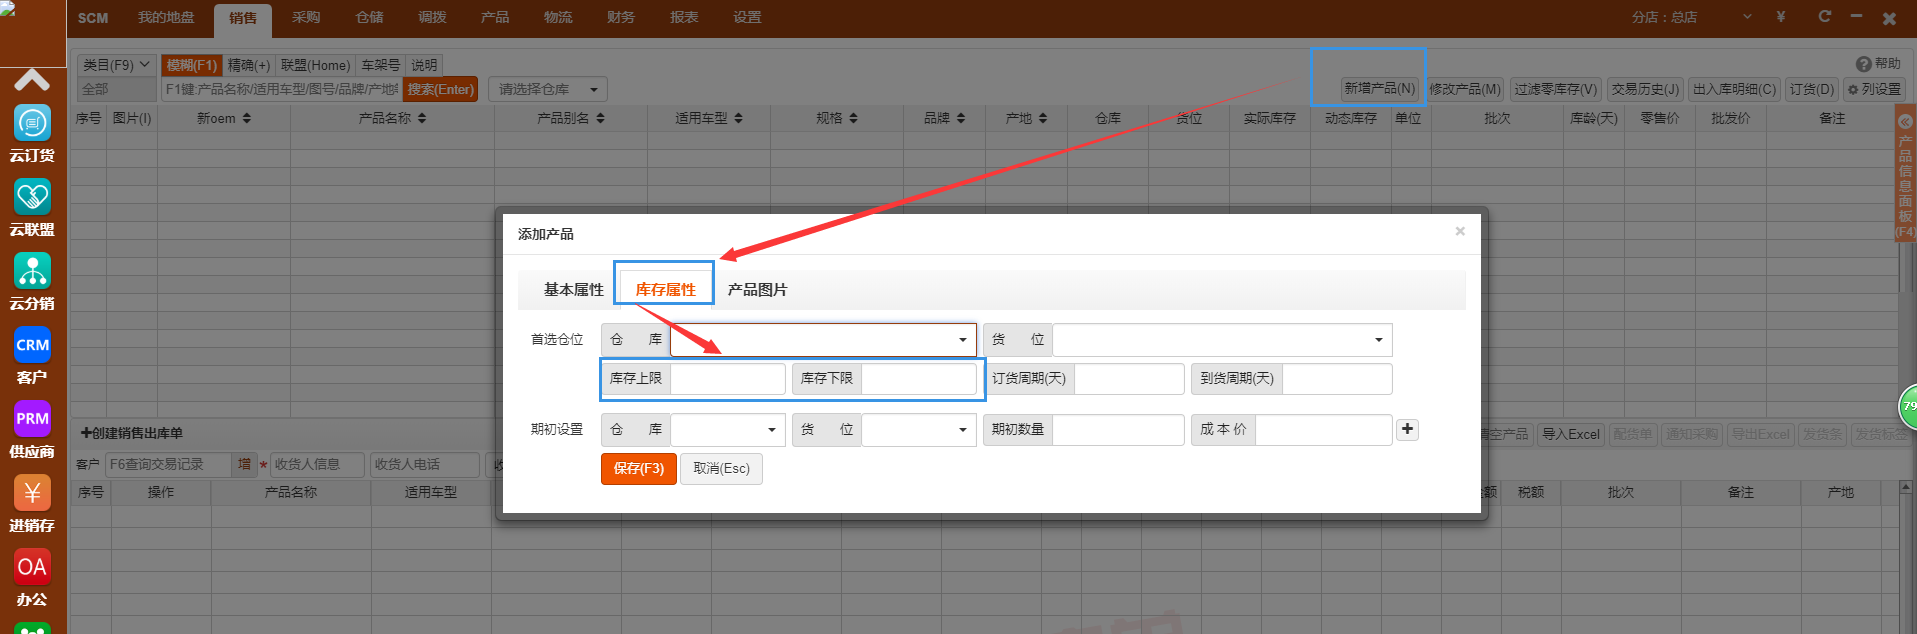Open the 云订货 cloud ordering sidebar icon
This screenshot has height=634, width=1917.
pos(32,124)
